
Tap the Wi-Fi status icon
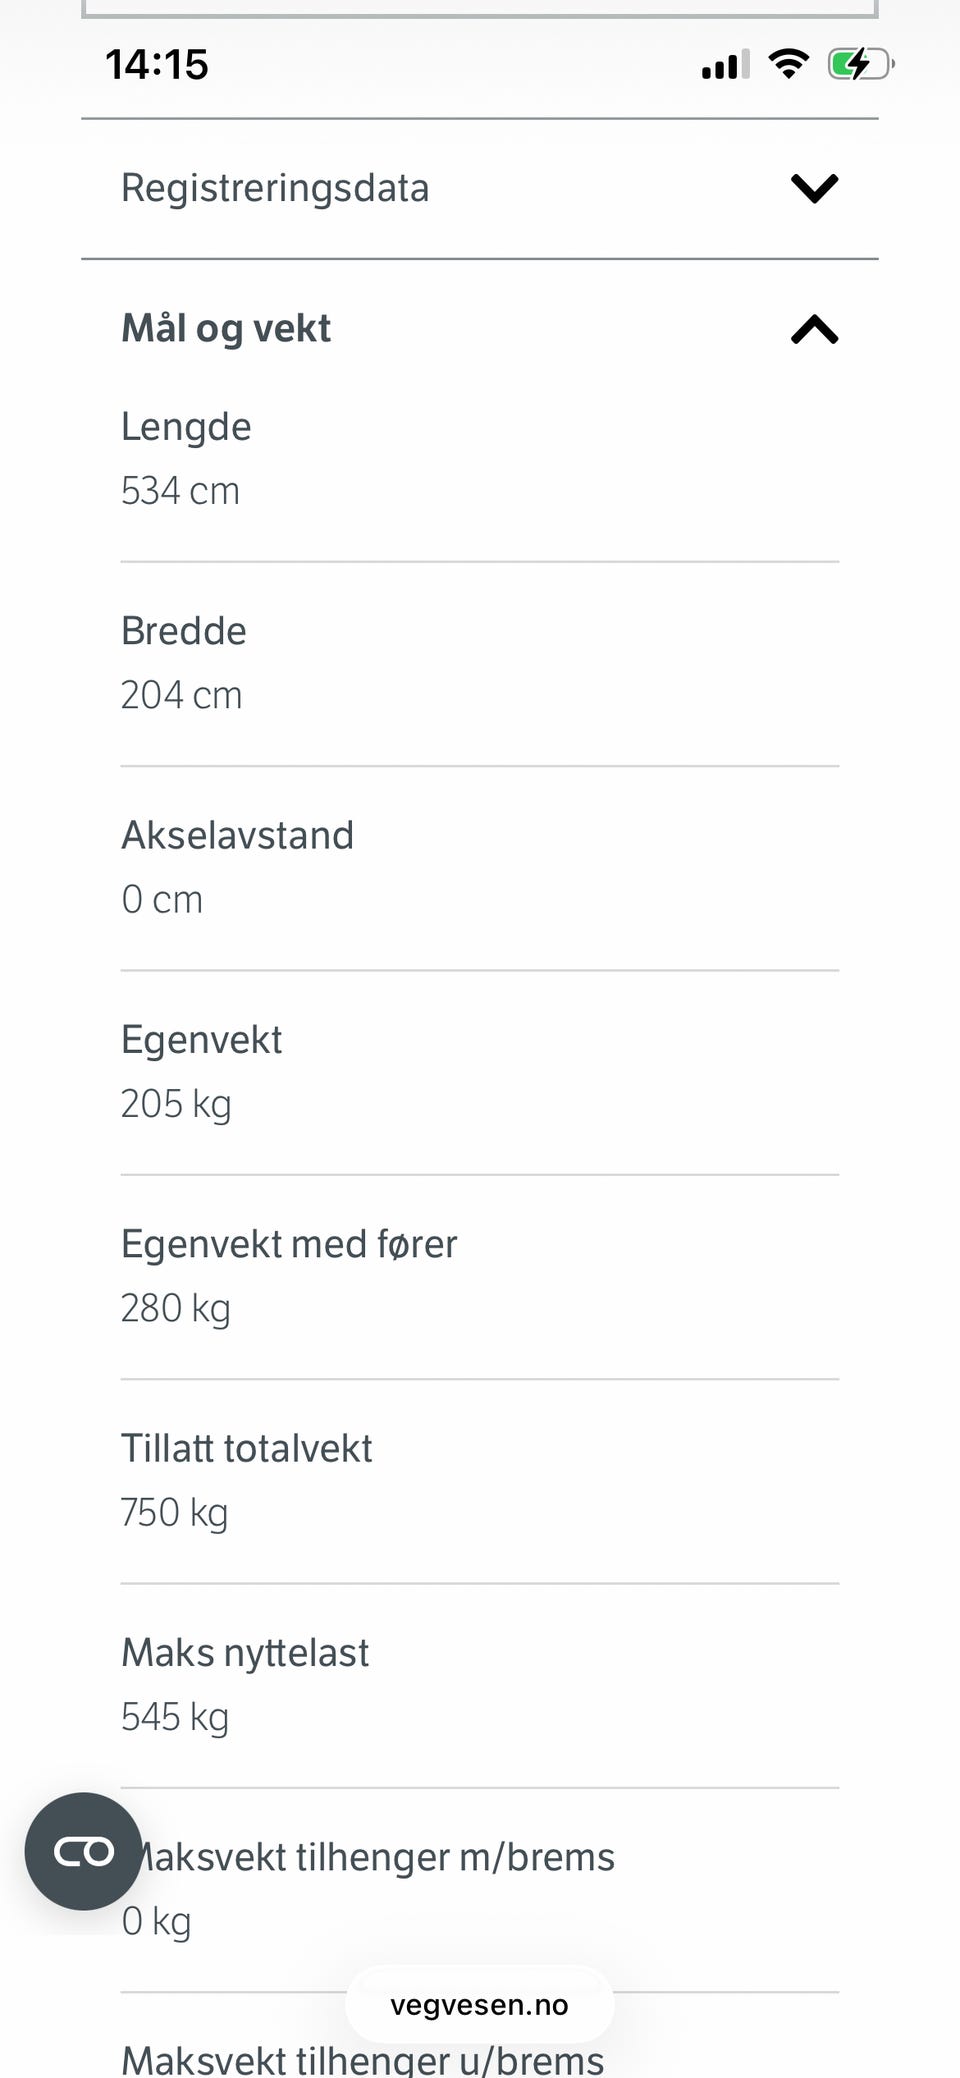point(788,65)
